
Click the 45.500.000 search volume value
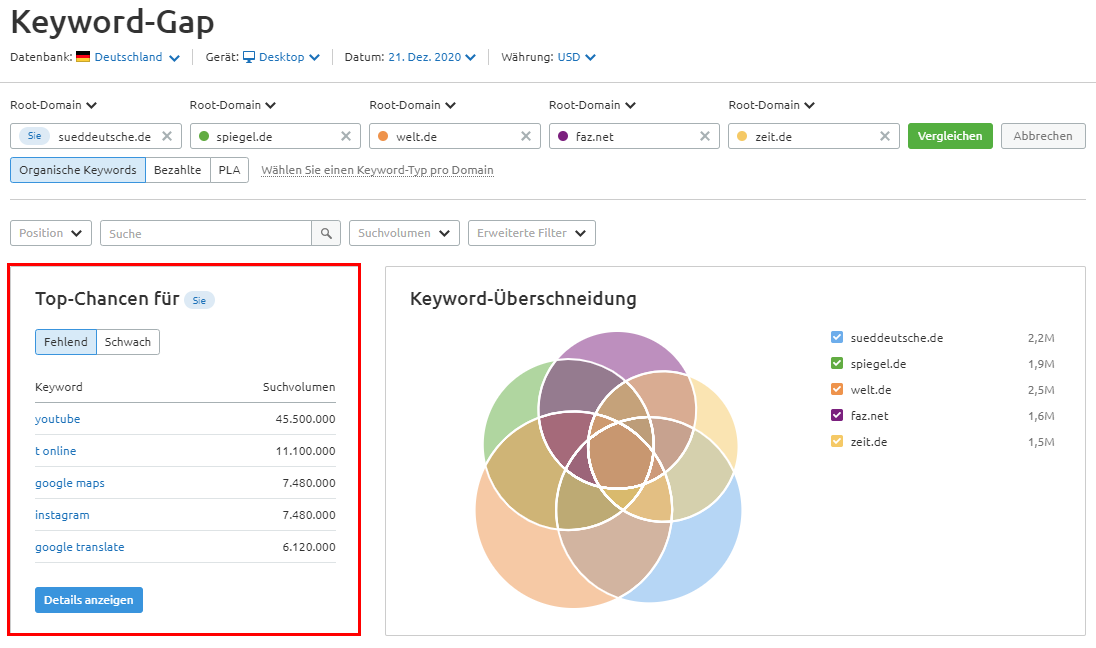click(305, 419)
